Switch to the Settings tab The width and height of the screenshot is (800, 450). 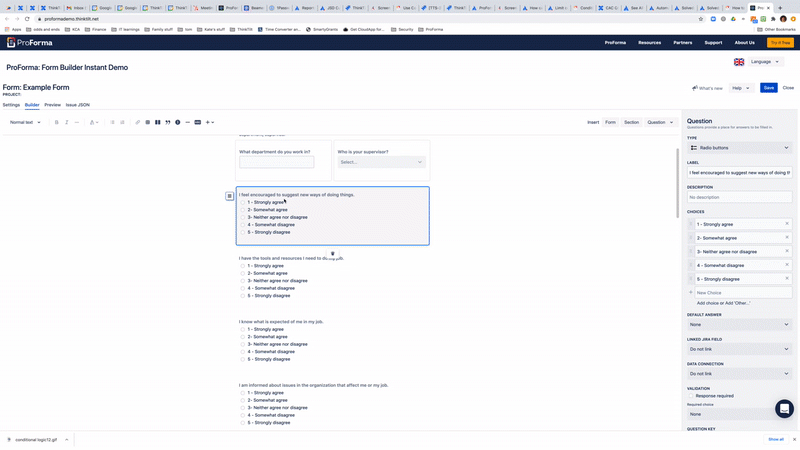point(11,105)
